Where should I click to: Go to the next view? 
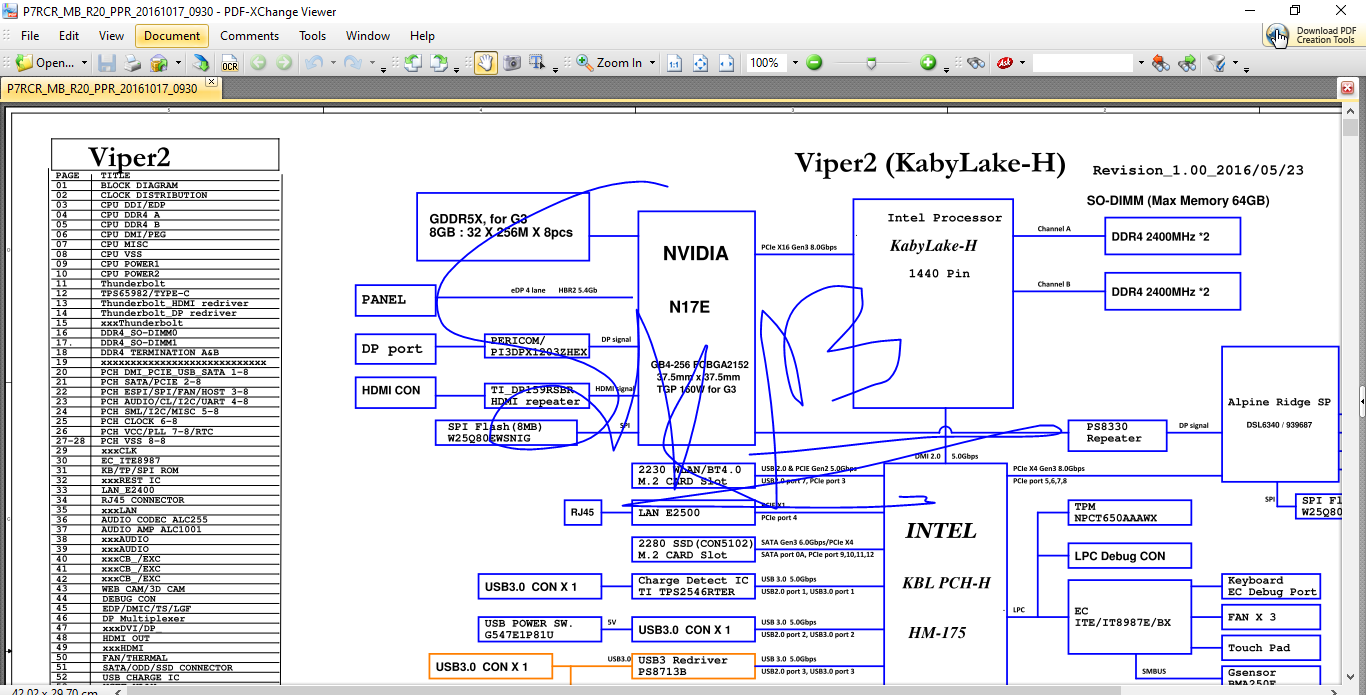pos(284,63)
